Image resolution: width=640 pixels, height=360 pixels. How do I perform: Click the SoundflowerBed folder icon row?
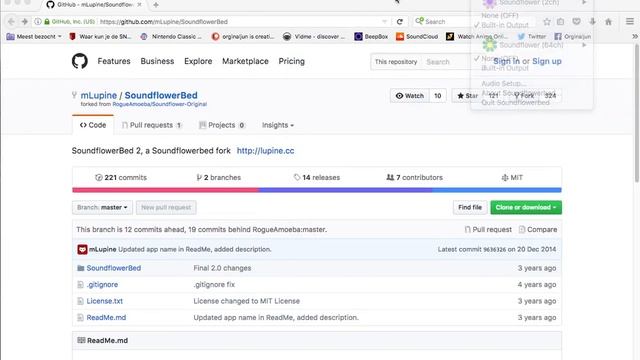coord(80,268)
